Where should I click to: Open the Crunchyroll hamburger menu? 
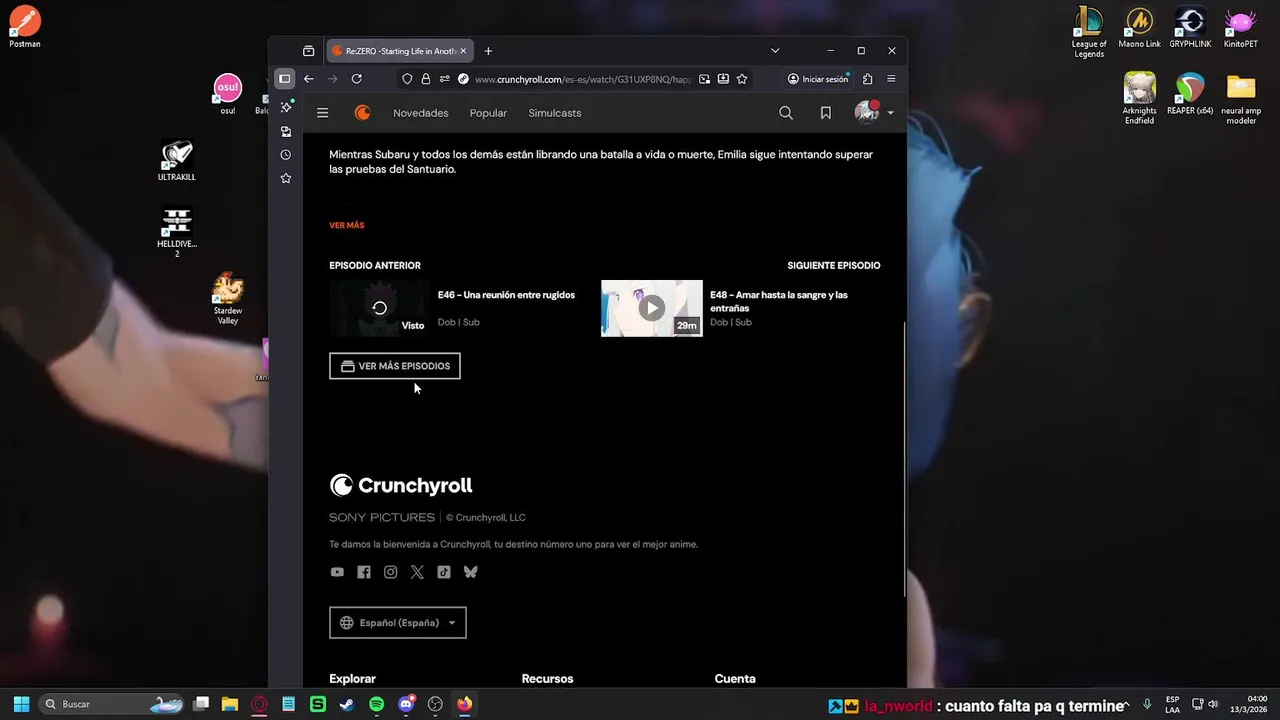click(322, 113)
